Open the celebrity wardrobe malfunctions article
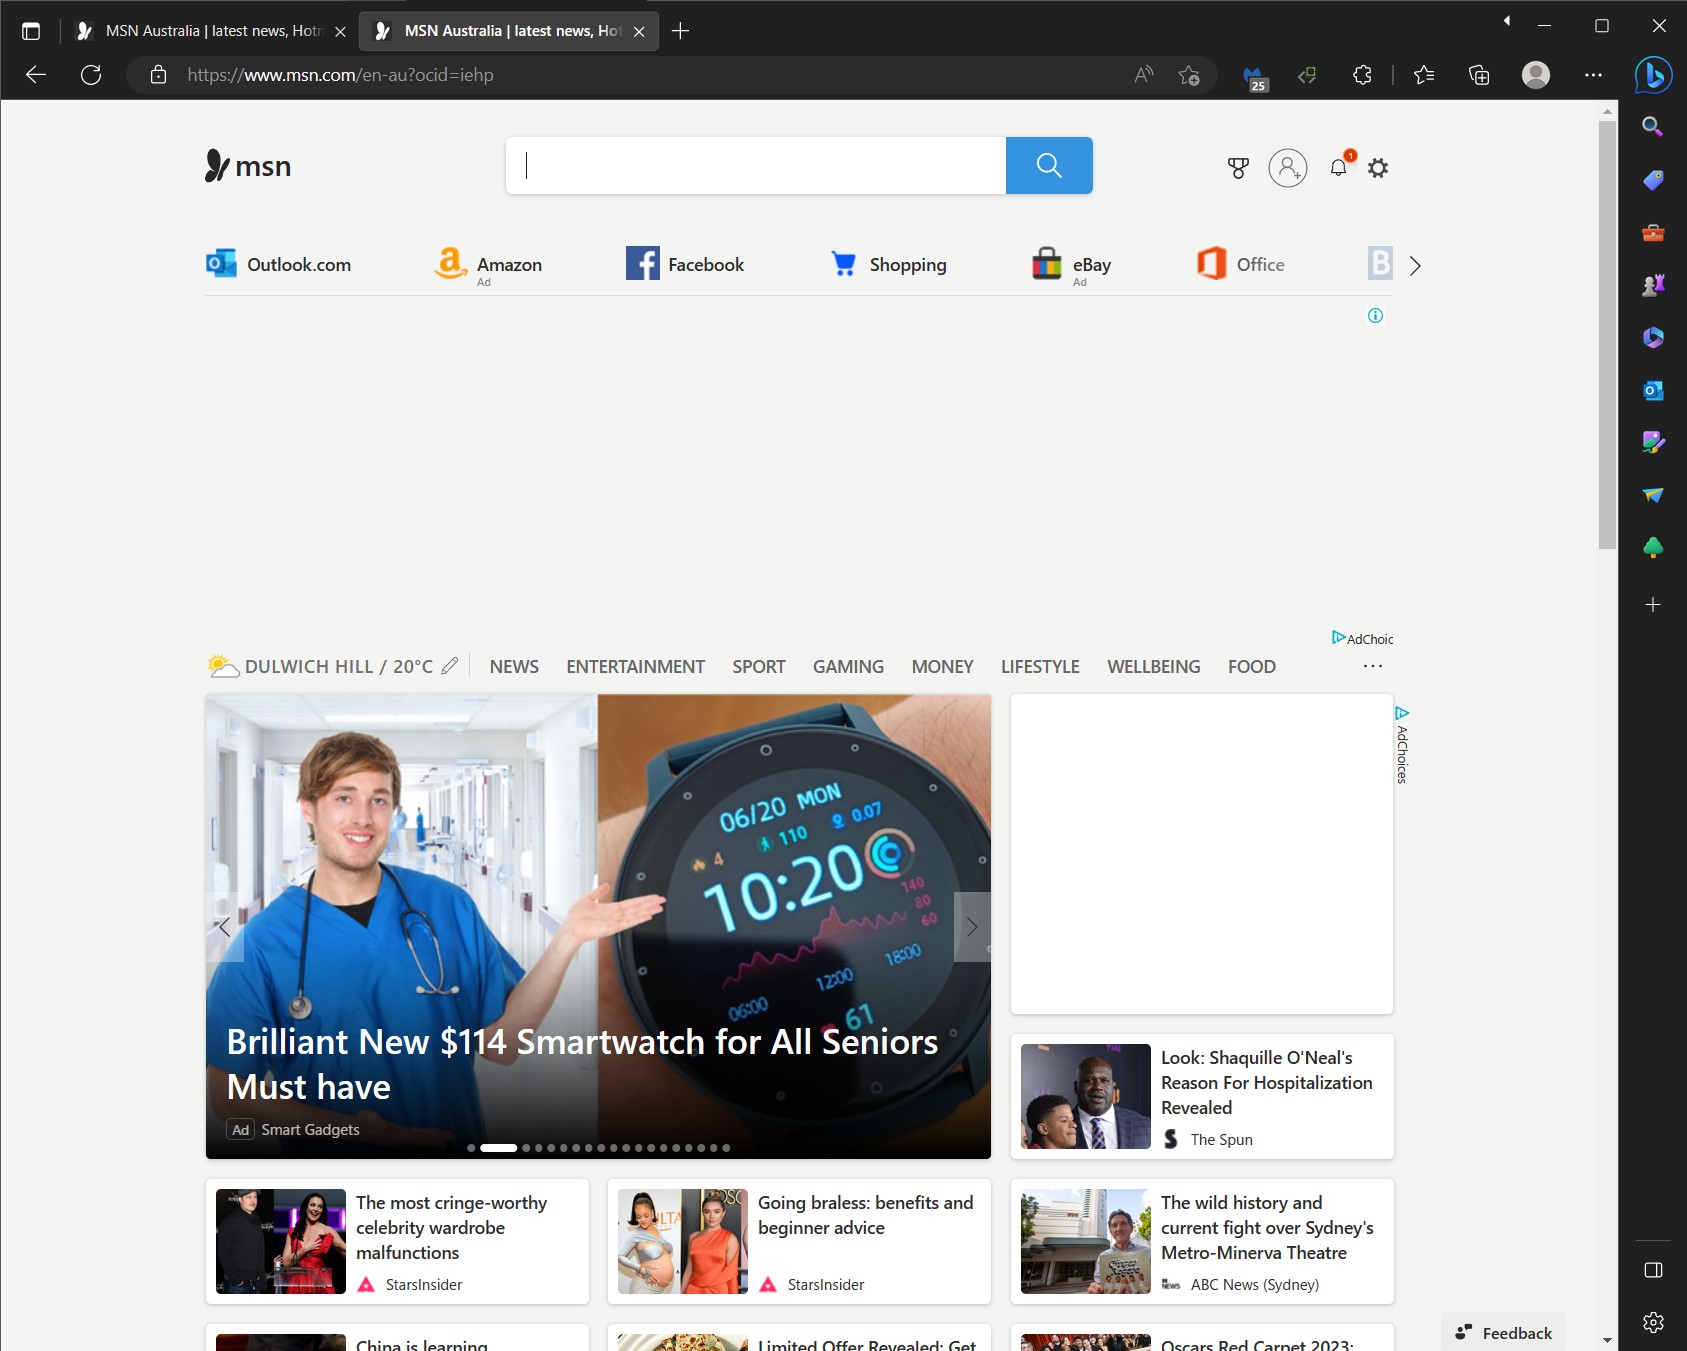The image size is (1687, 1351). point(397,1242)
